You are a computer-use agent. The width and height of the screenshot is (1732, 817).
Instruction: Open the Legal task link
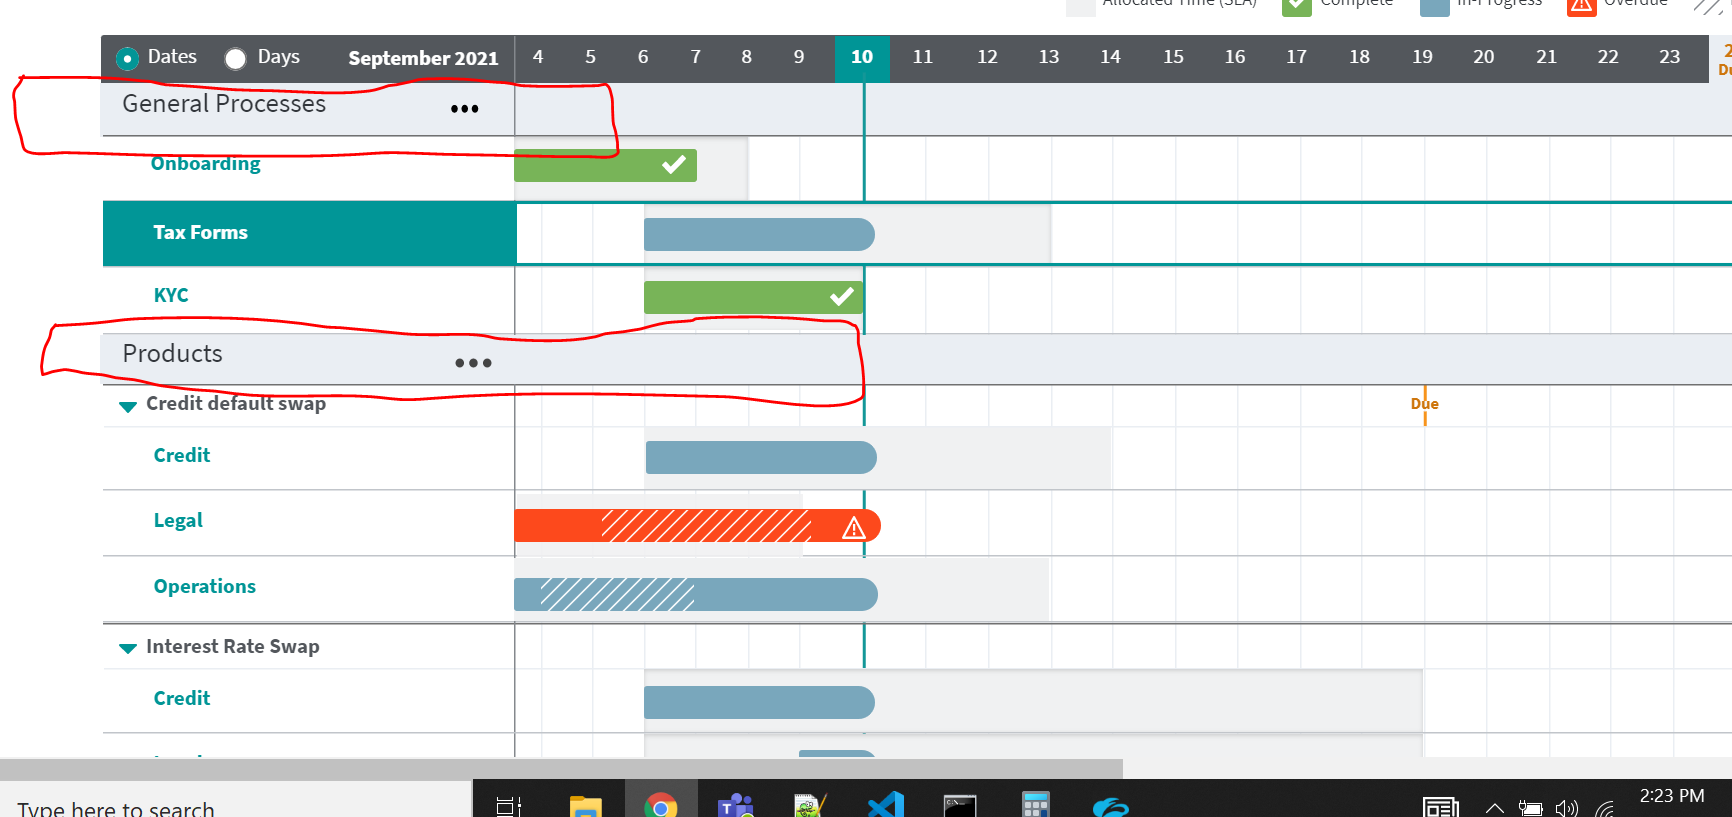(178, 520)
